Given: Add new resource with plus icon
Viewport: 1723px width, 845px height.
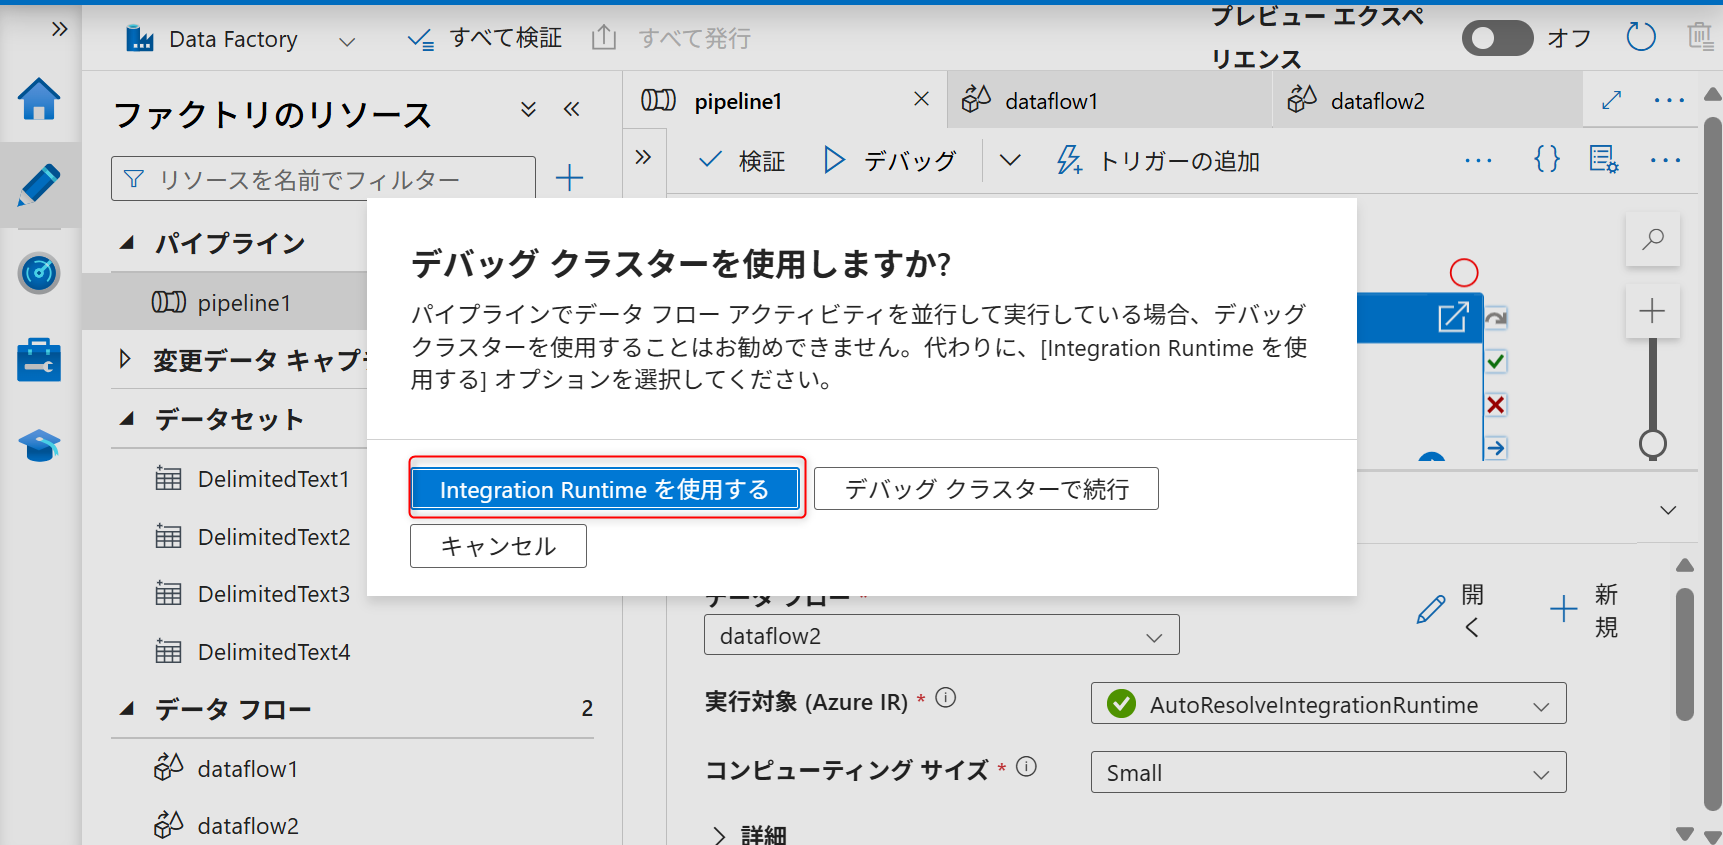Looking at the screenshot, I should point(569,178).
